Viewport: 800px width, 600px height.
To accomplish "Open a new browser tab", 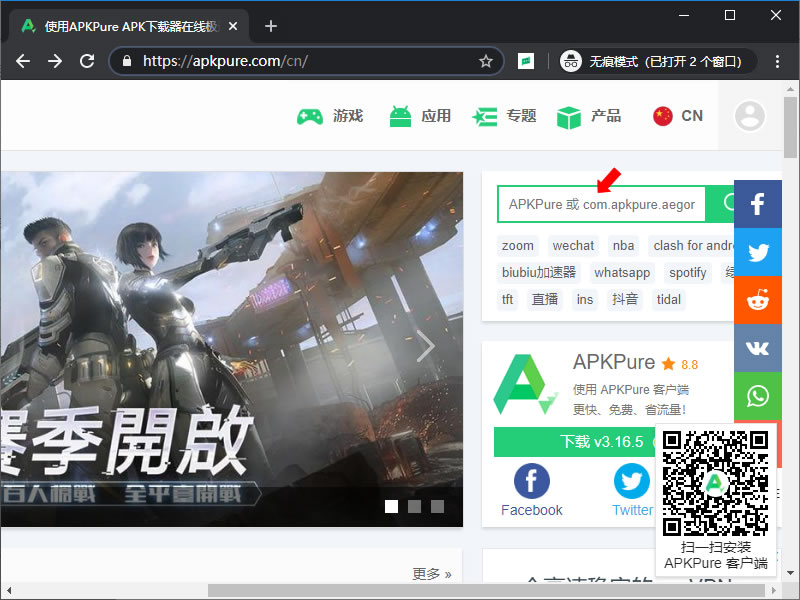I will (x=271, y=26).
